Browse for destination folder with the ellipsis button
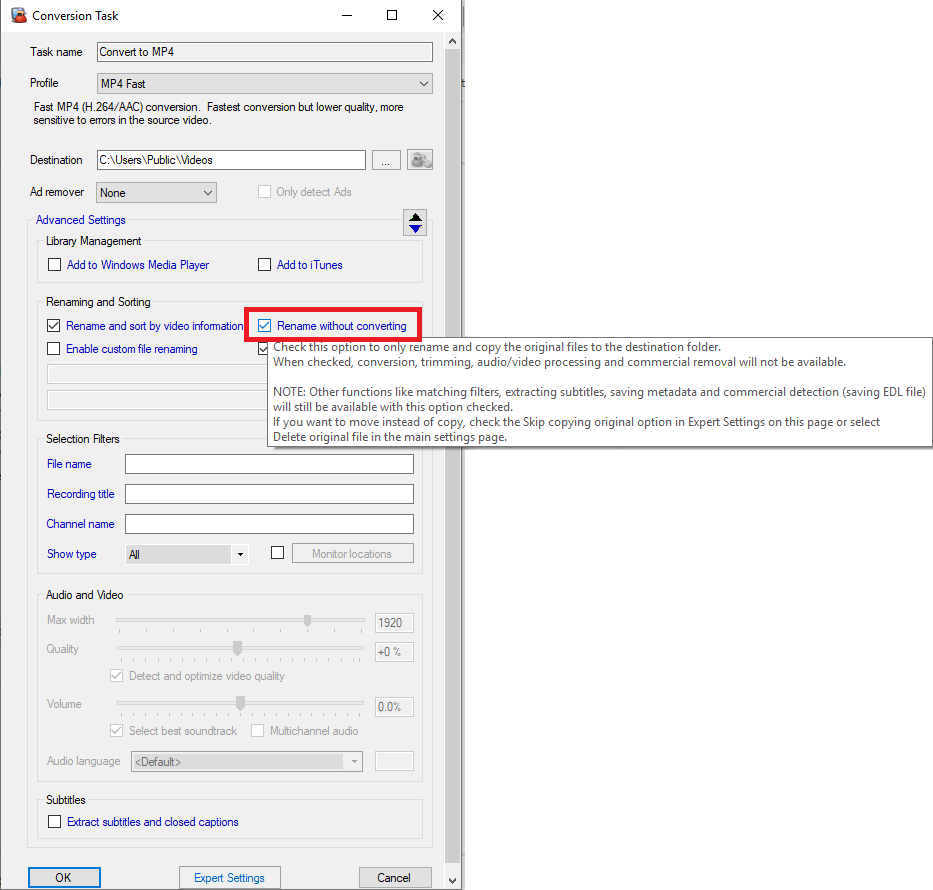The image size is (933, 890). click(x=386, y=160)
